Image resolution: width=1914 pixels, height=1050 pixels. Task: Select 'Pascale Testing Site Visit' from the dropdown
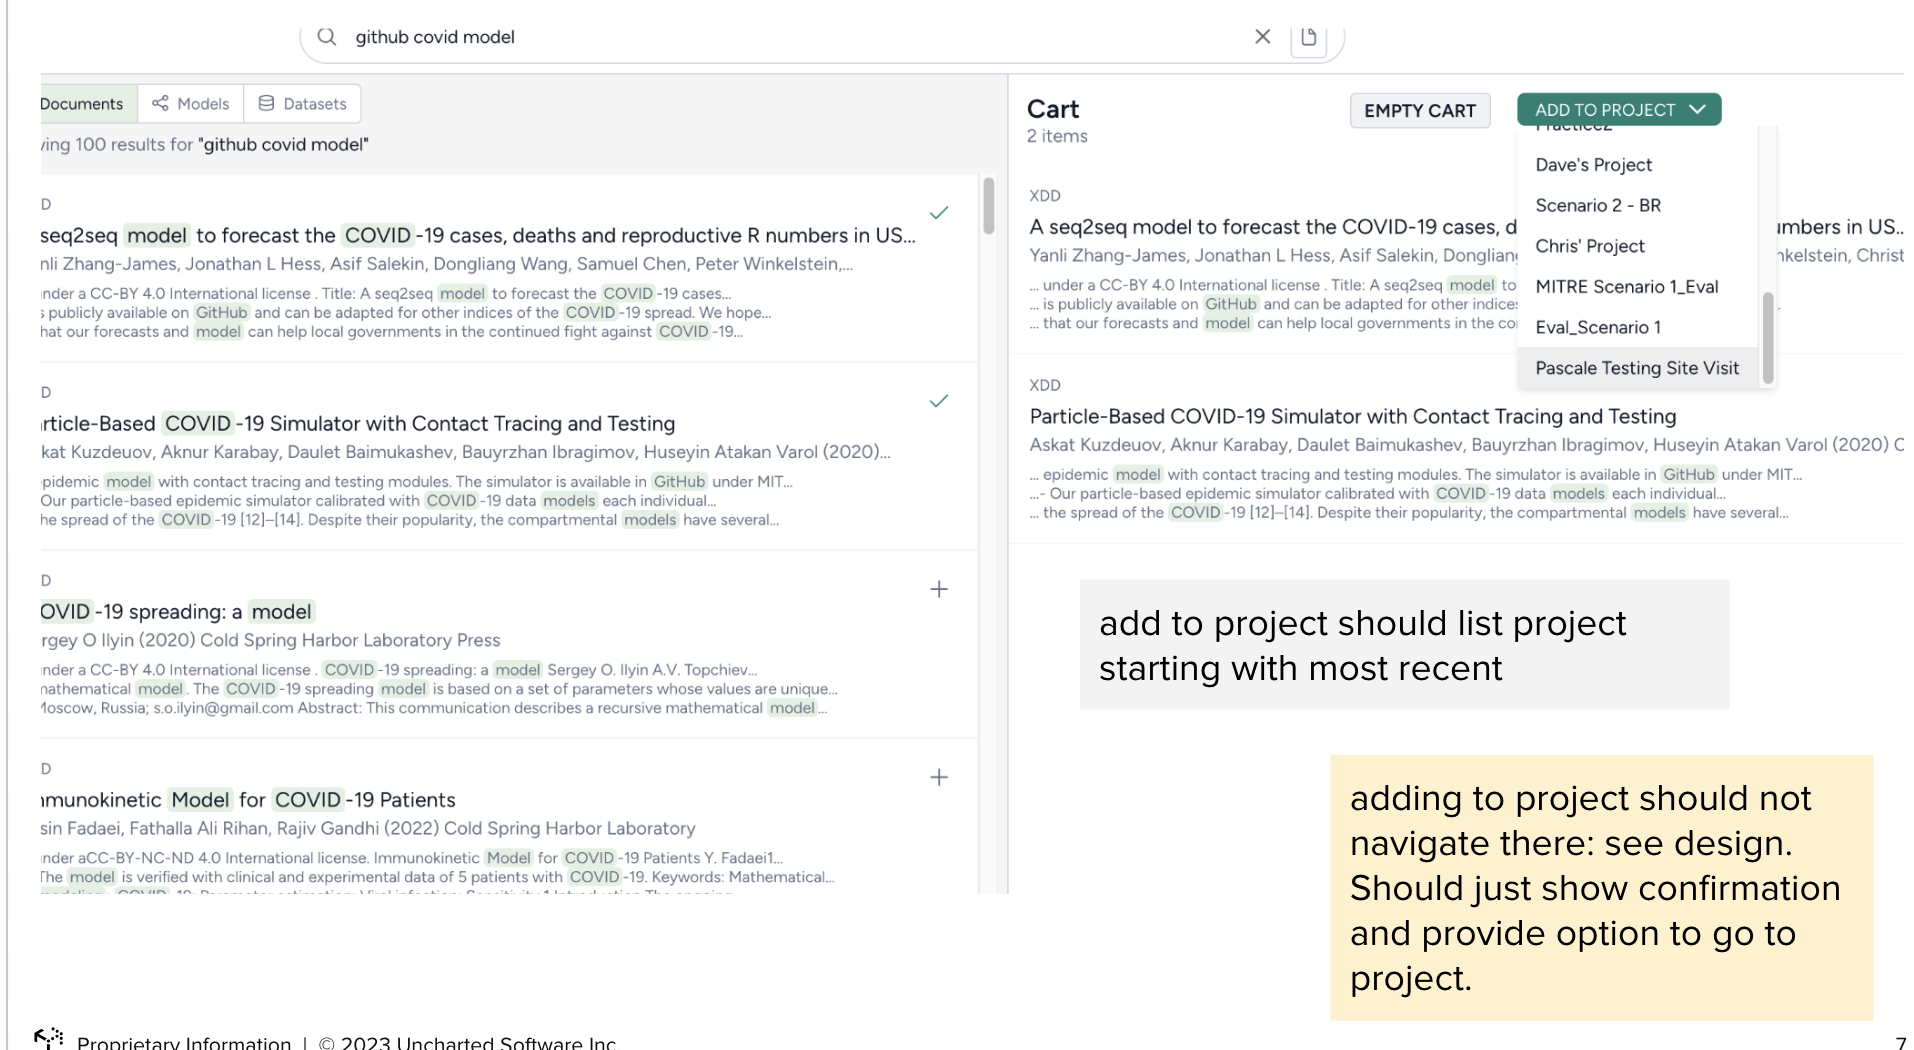click(x=1637, y=368)
